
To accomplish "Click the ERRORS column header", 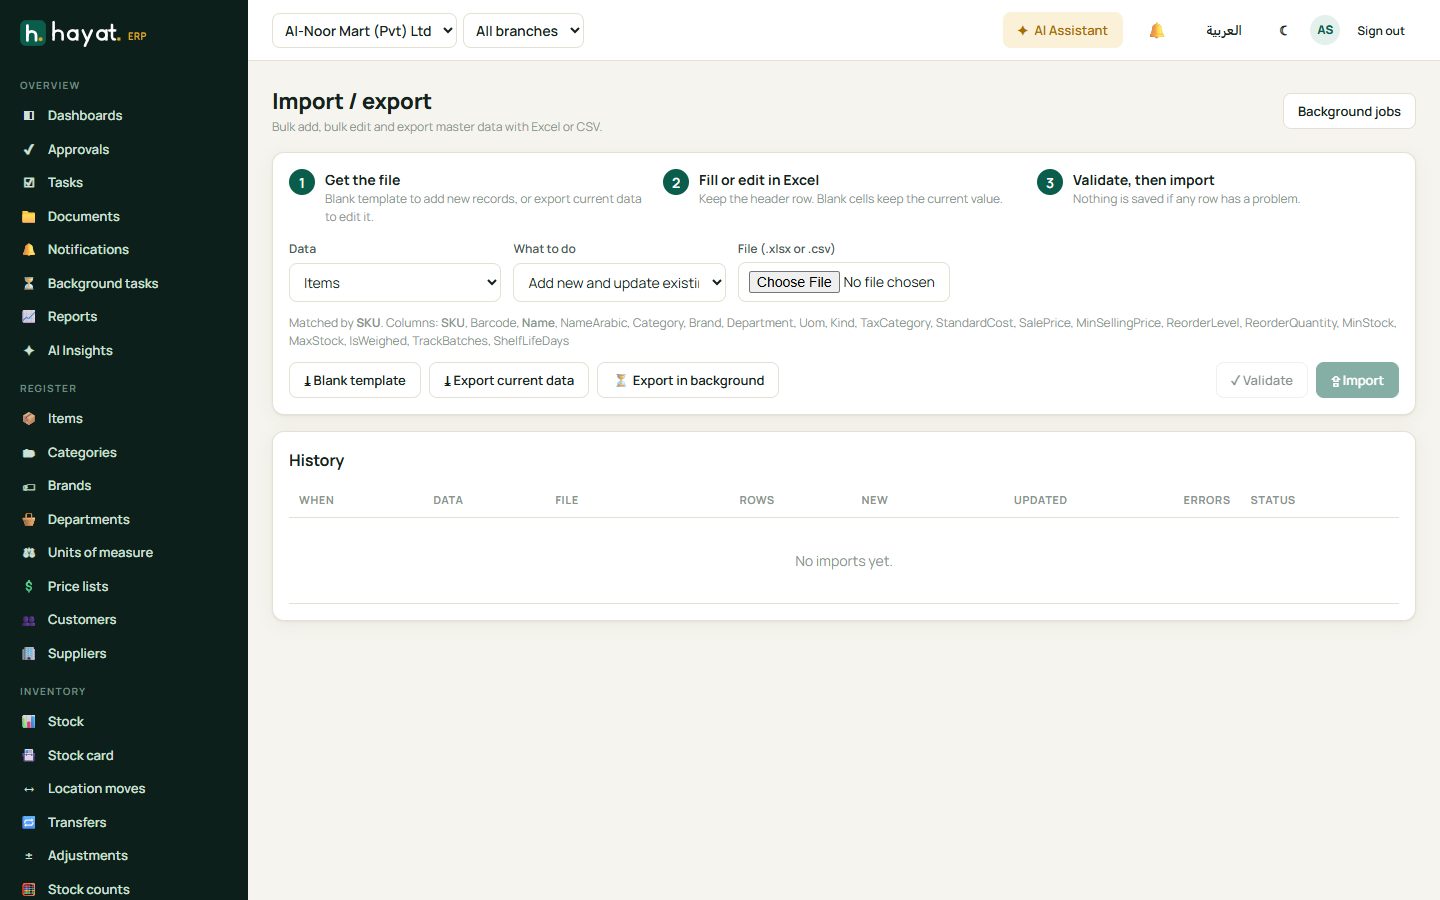I will [1207, 500].
